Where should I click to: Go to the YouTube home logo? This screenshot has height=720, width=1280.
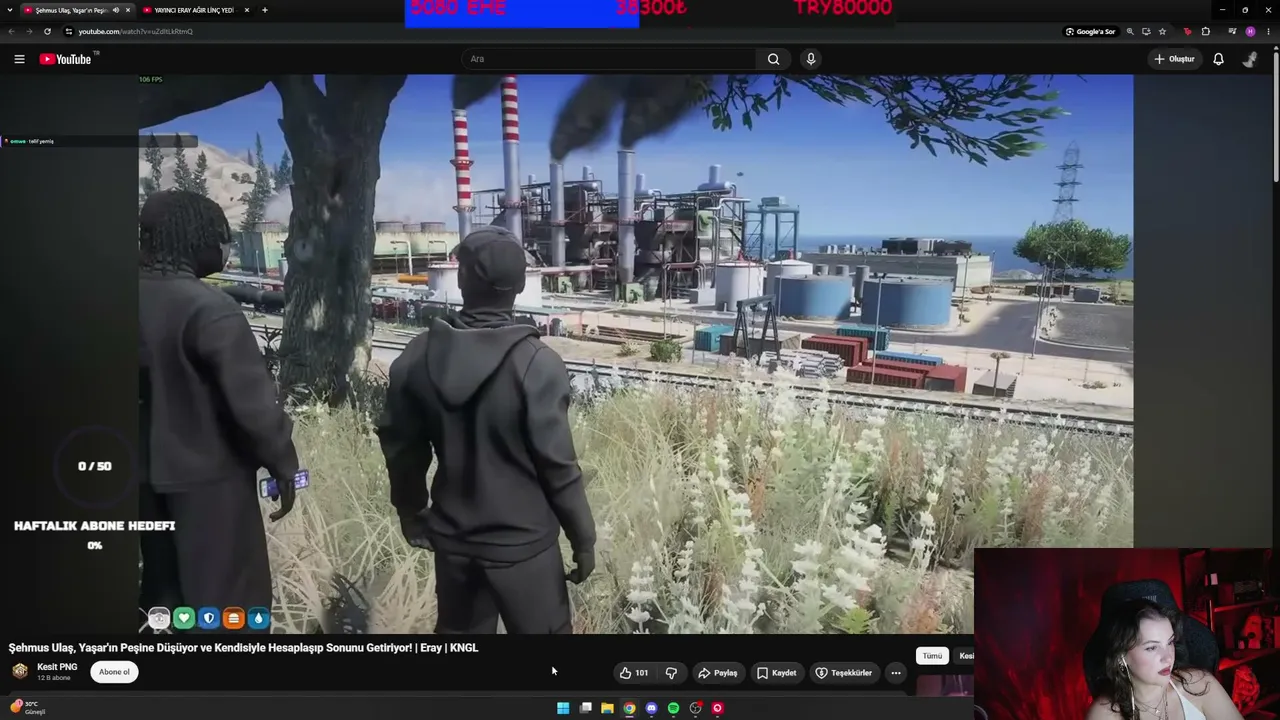coord(66,59)
